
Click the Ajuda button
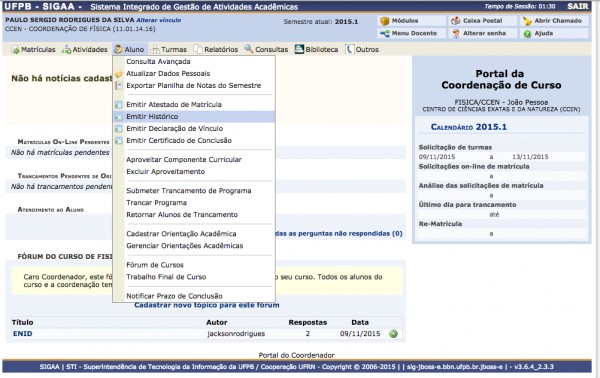(x=554, y=34)
